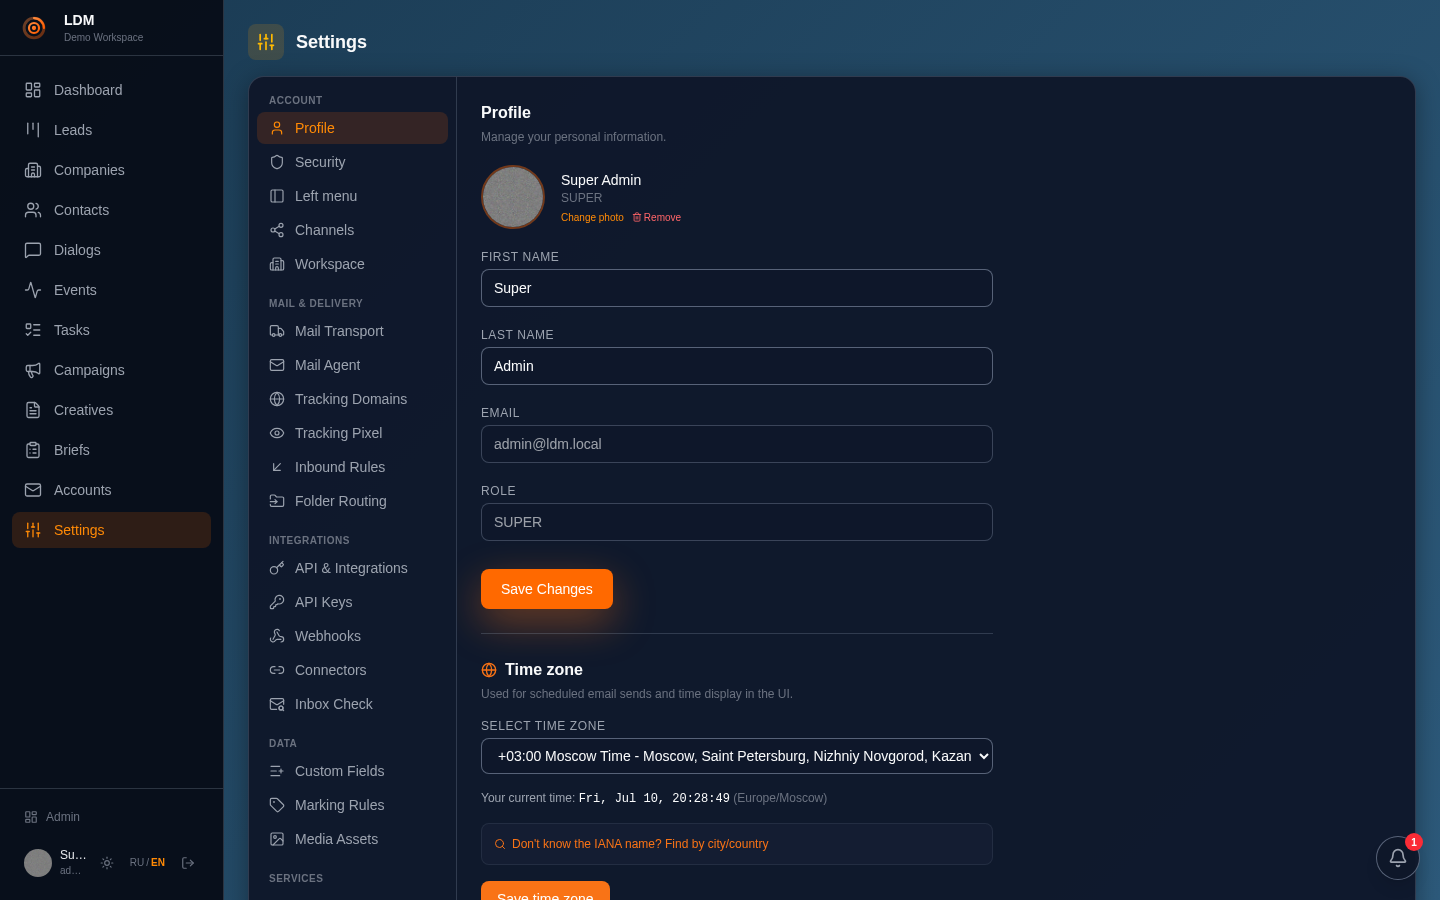The width and height of the screenshot is (1440, 900).
Task: Click the Tracking Domains globe icon
Action: click(277, 399)
